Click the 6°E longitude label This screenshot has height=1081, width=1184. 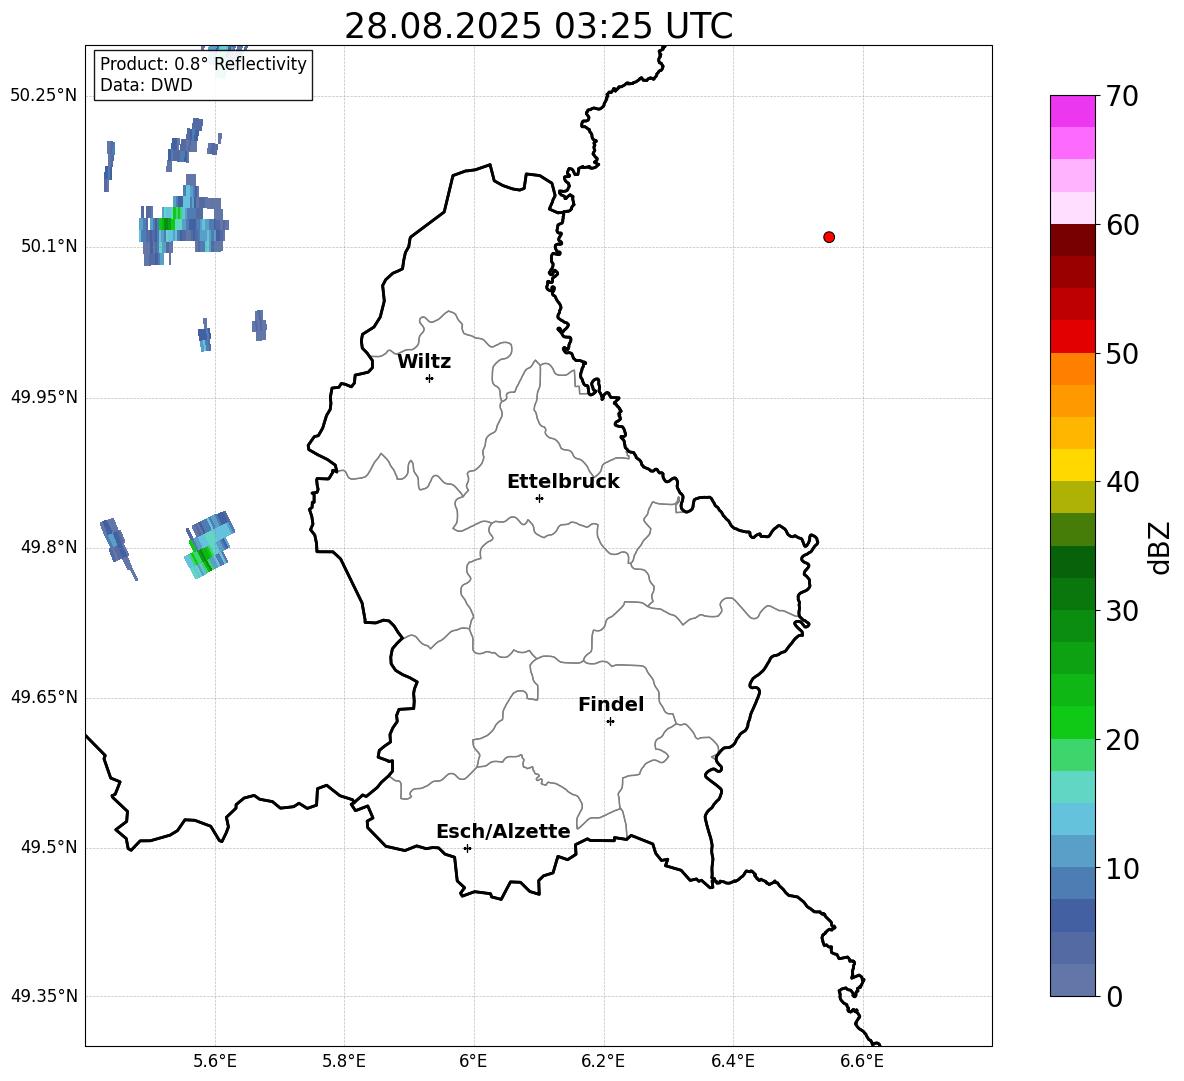point(473,1061)
